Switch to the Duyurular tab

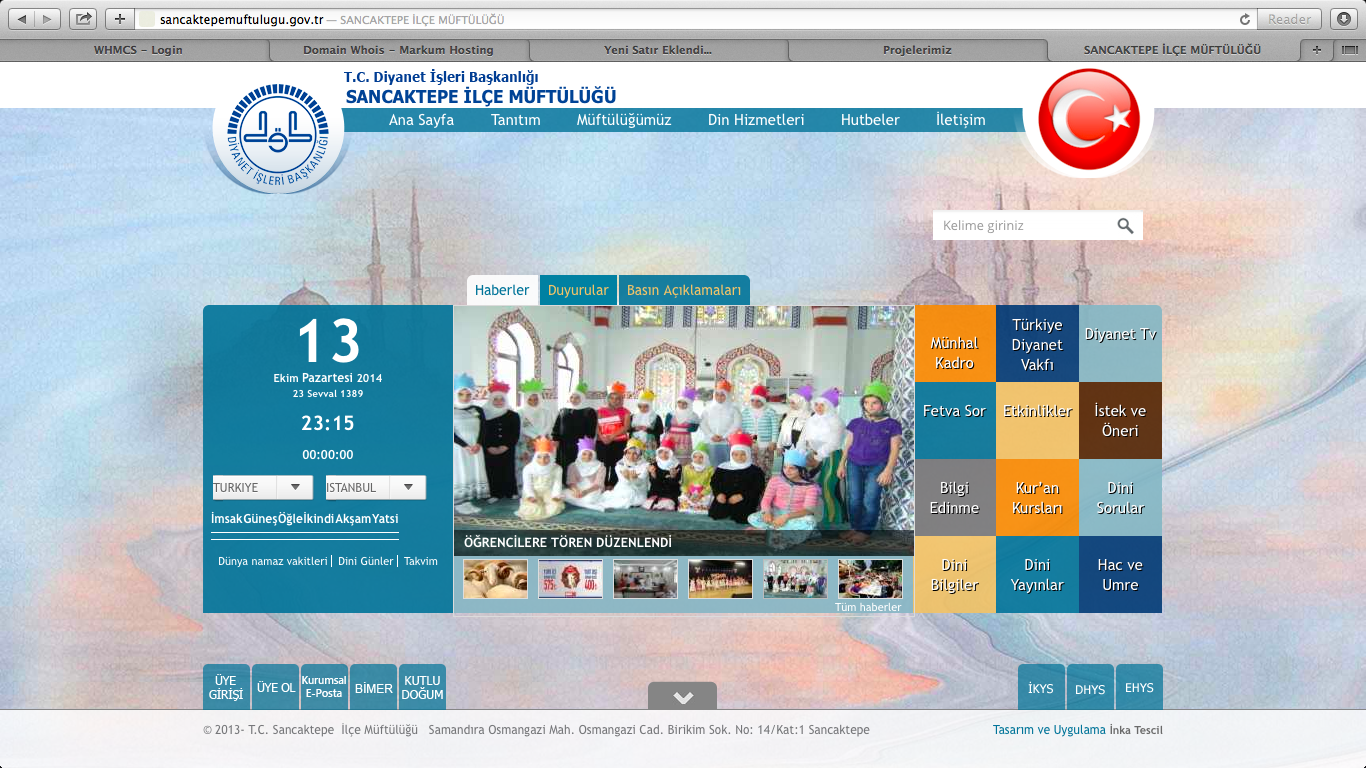point(578,291)
